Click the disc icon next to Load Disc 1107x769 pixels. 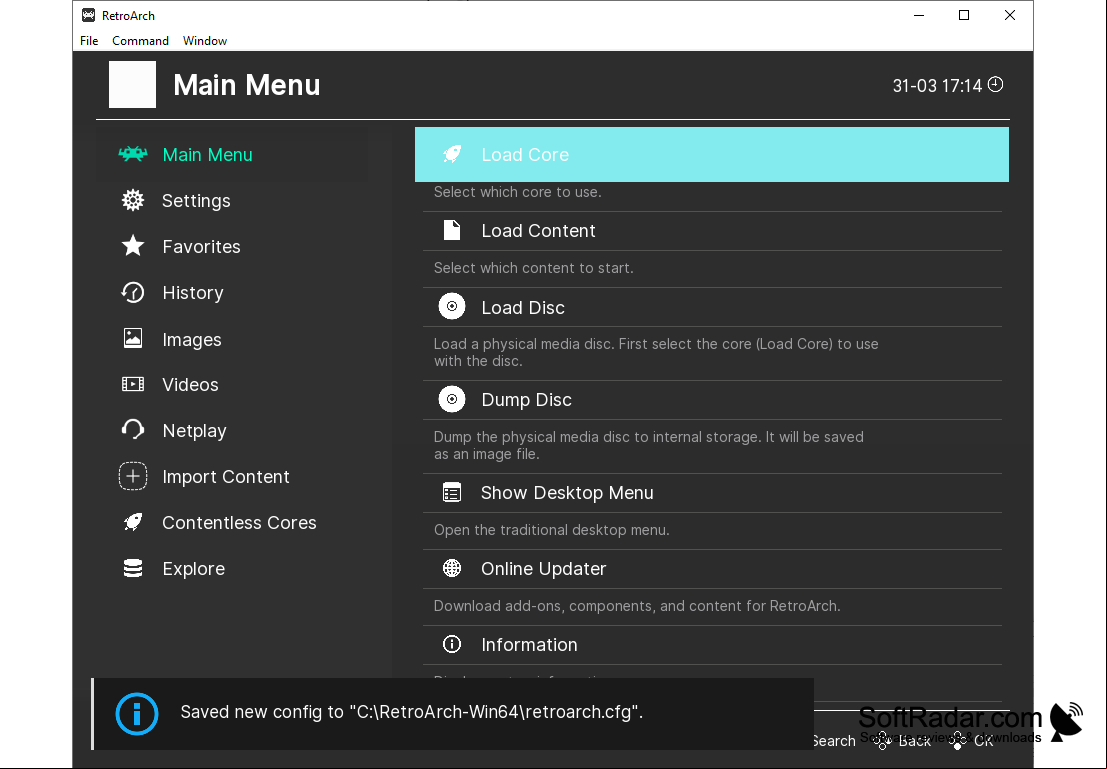click(452, 307)
